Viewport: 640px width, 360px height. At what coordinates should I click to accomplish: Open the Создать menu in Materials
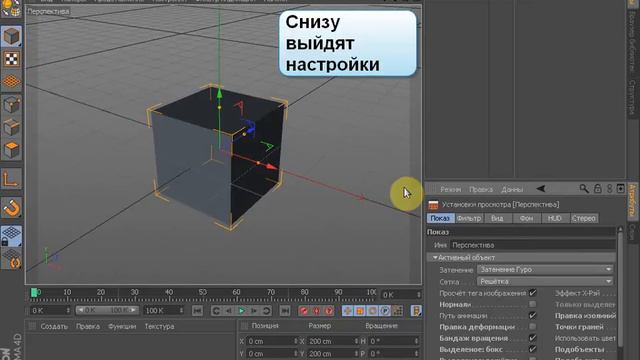click(x=54, y=327)
